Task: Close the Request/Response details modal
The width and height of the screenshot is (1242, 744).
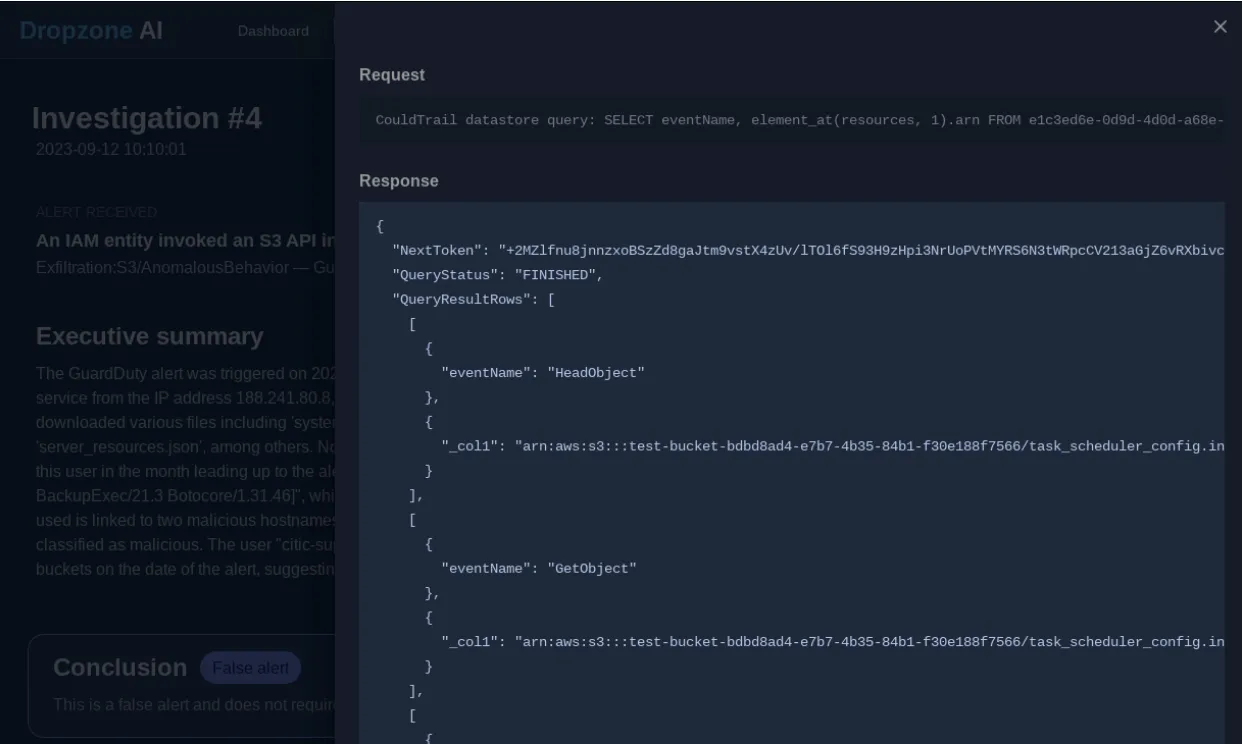Action: 1220,26
